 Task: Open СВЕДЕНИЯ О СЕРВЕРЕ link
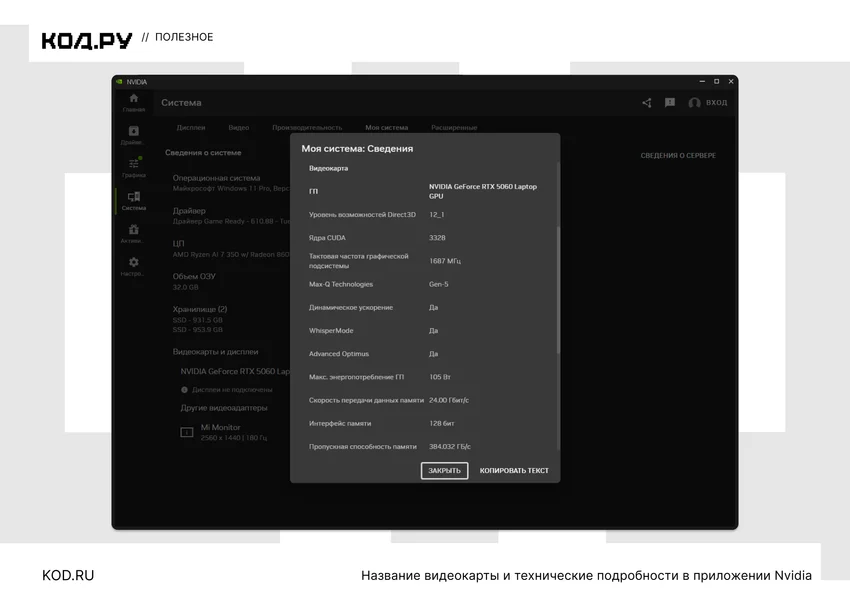point(678,156)
